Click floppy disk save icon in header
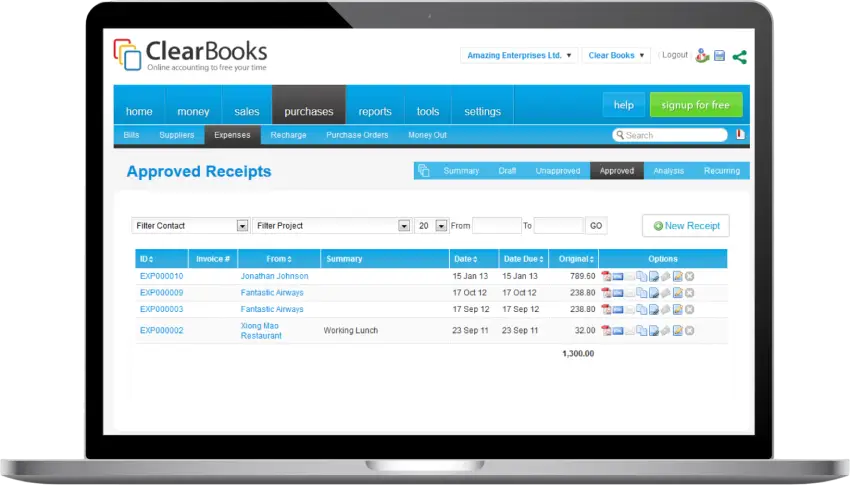The width and height of the screenshot is (850, 485). (719, 56)
